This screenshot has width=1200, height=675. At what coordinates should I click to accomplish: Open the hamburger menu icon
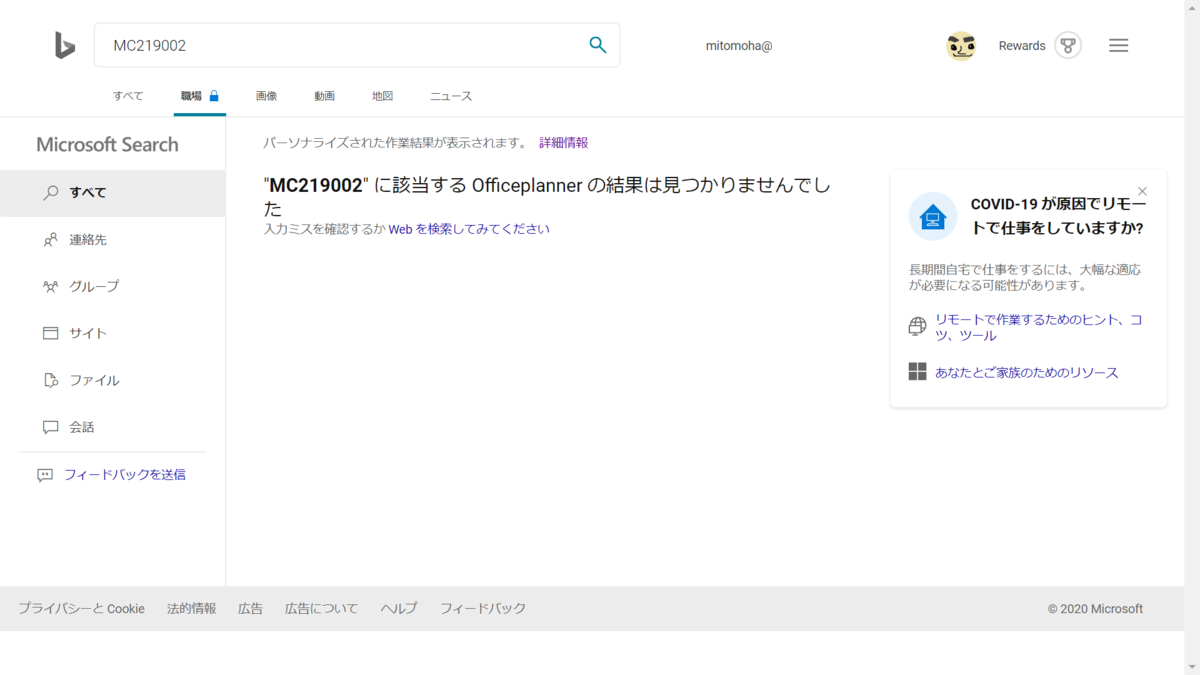tap(1119, 46)
